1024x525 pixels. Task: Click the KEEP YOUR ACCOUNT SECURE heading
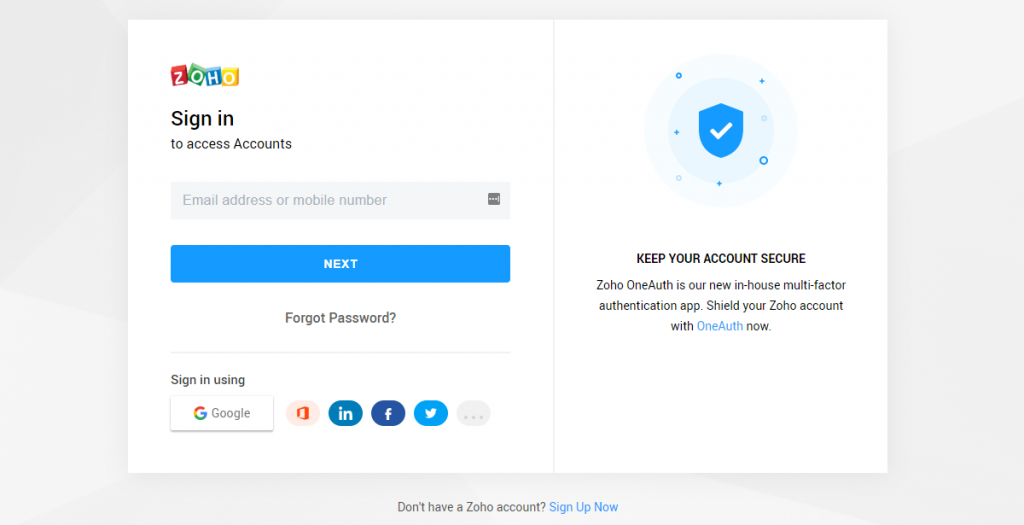click(x=721, y=259)
